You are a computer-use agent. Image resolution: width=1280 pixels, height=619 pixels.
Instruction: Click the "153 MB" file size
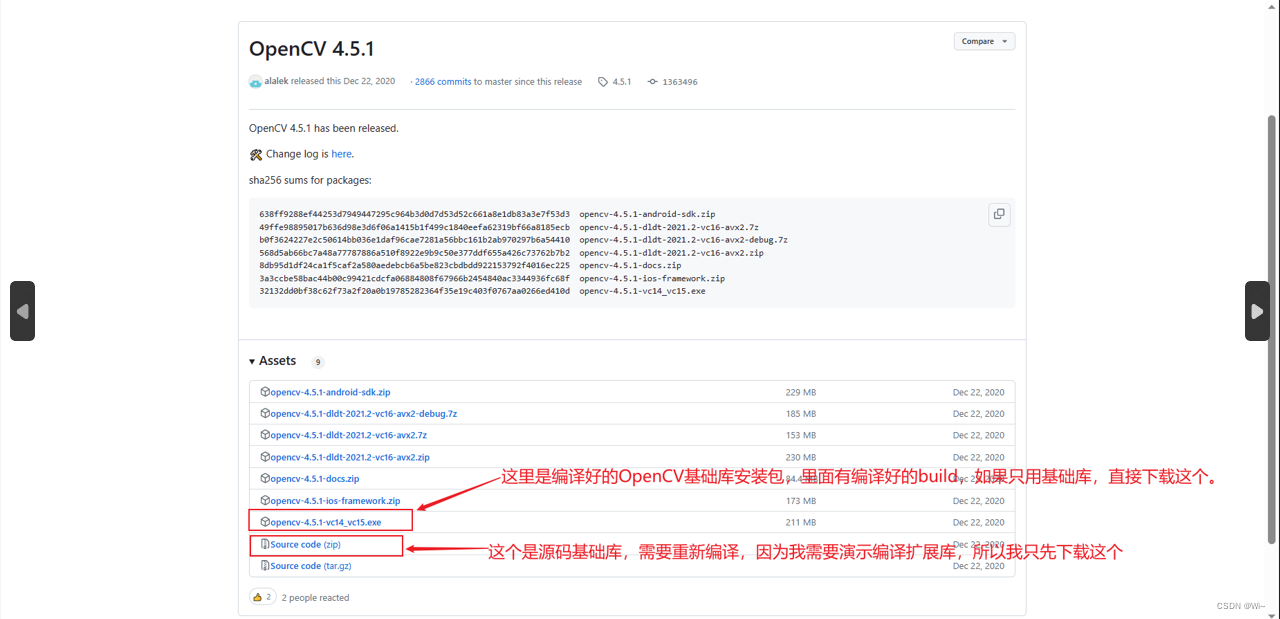(x=800, y=436)
